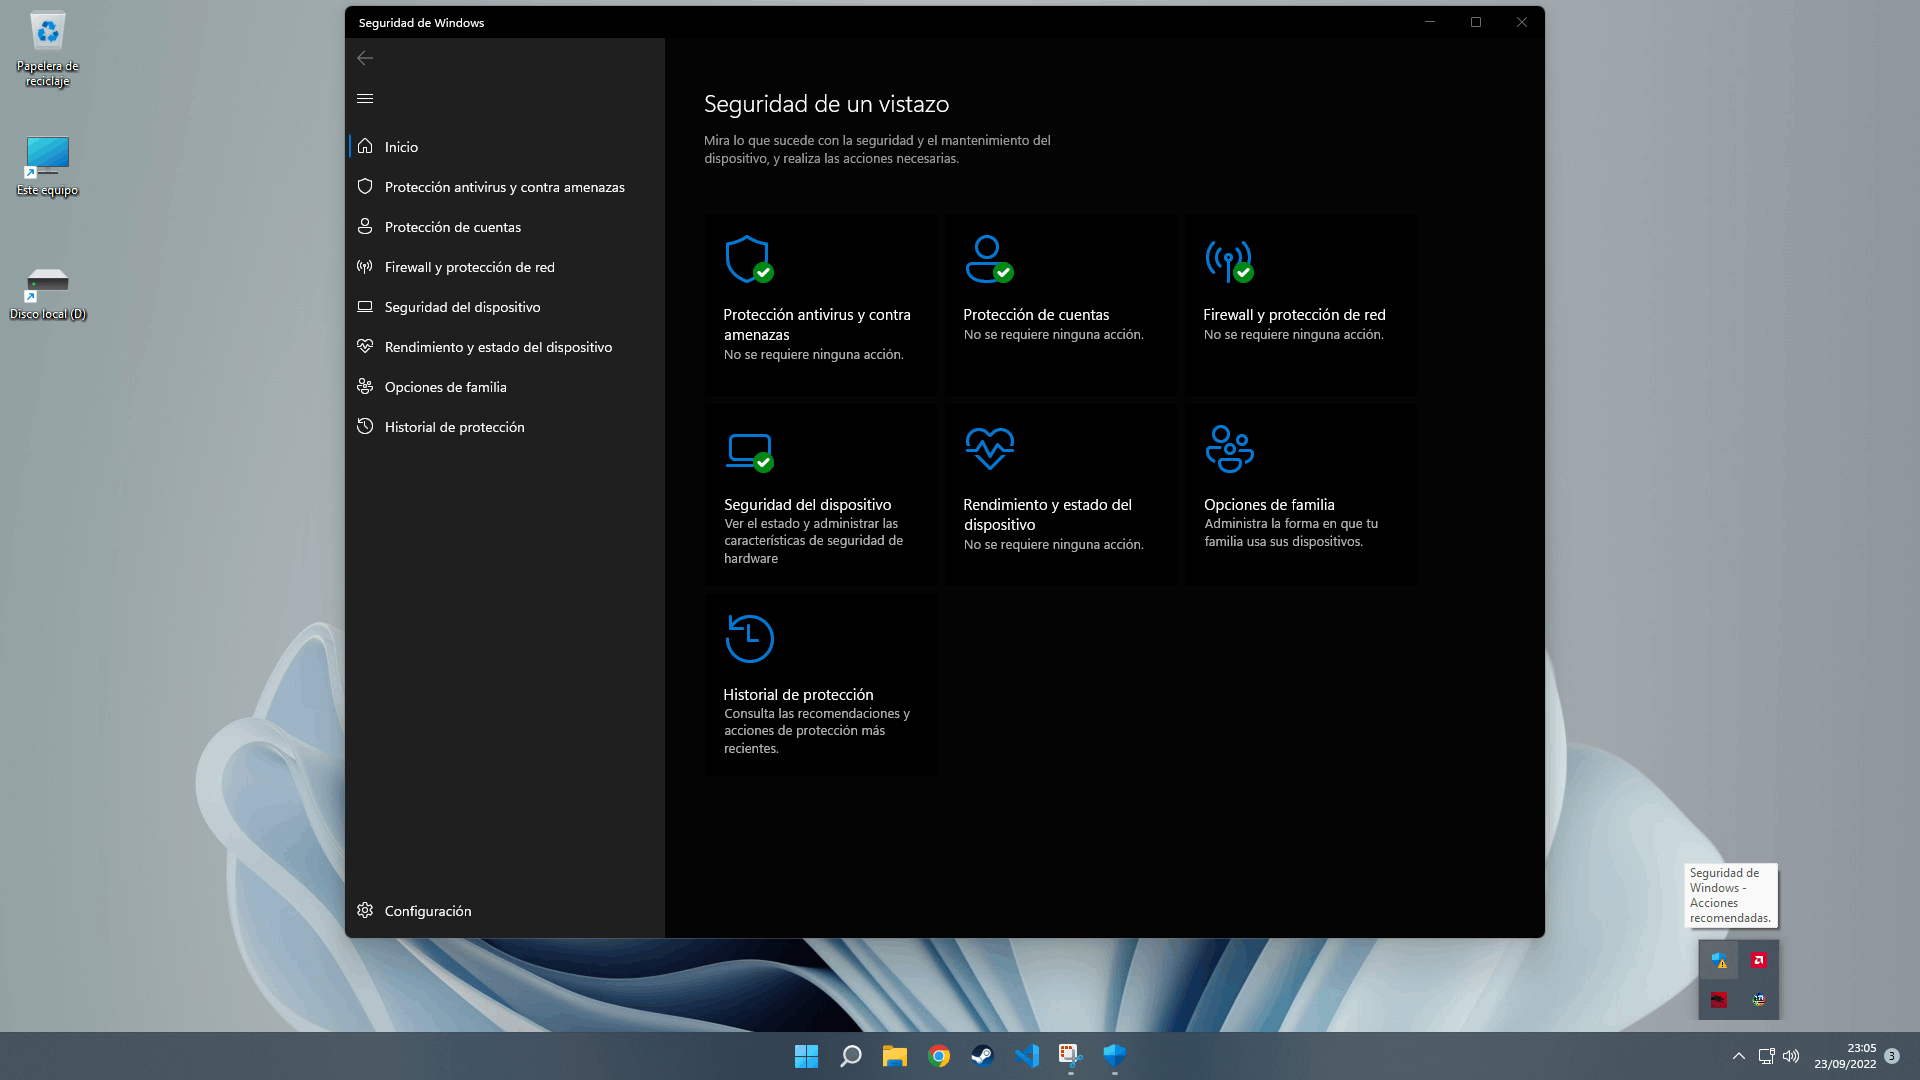
Task: Click the back arrow in the sidebar
Action: point(365,58)
